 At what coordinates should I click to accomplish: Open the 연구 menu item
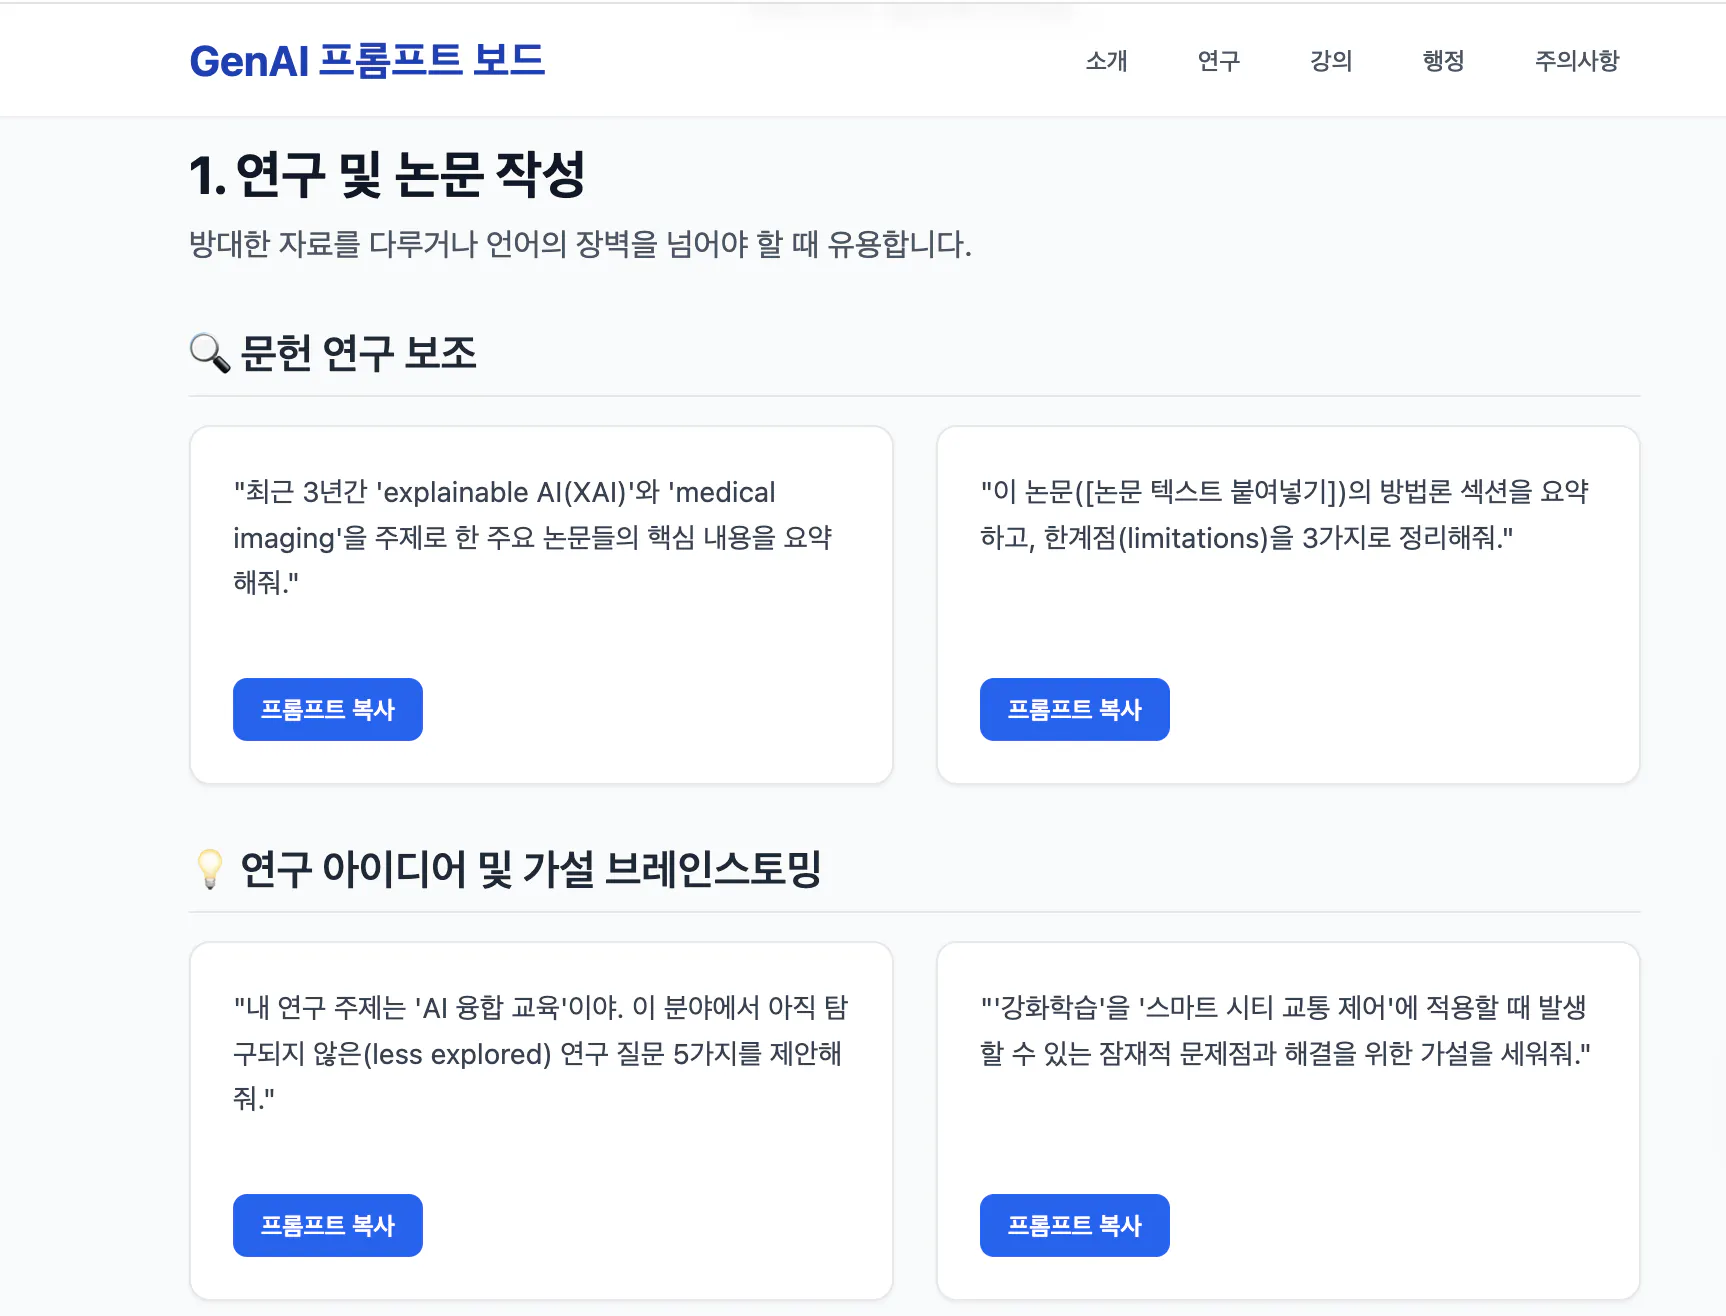tap(1217, 61)
